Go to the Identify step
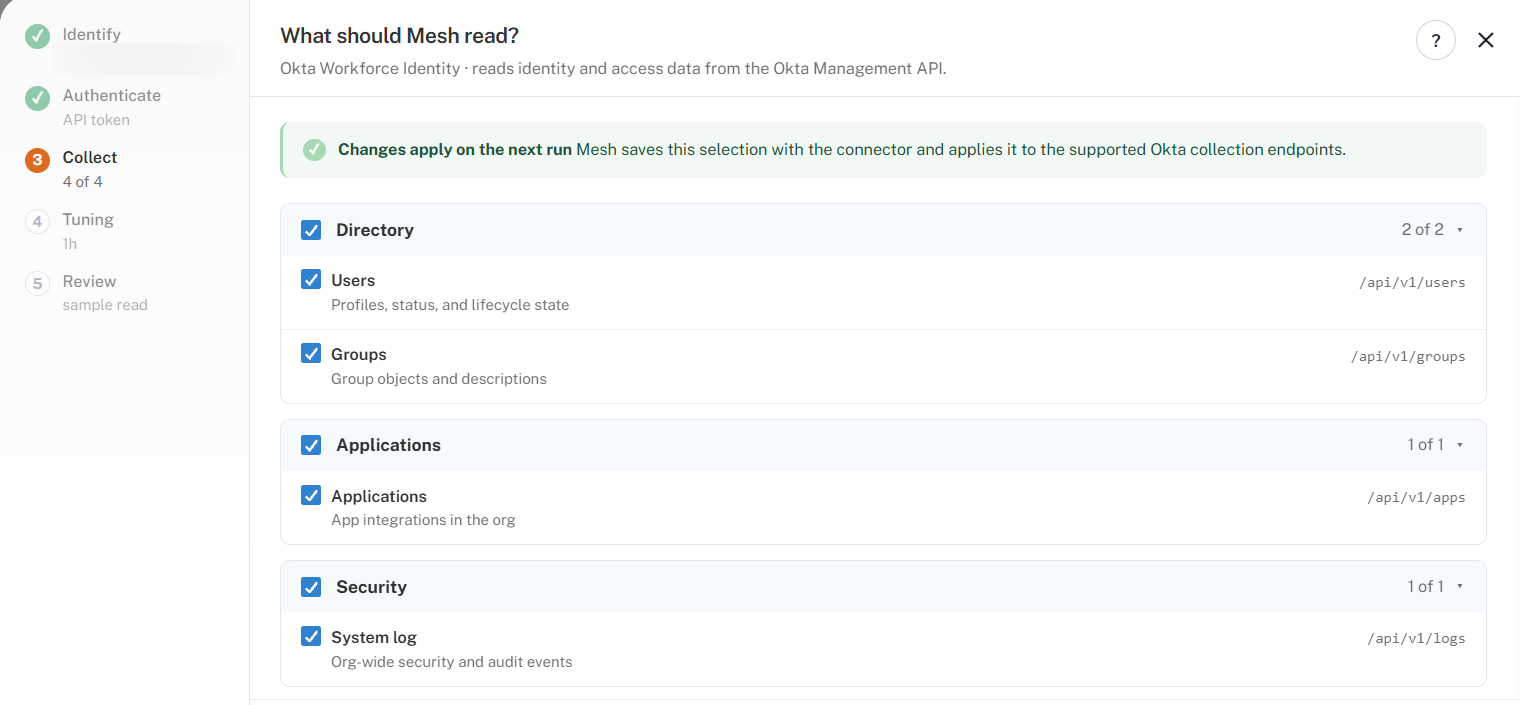This screenshot has height=705, width=1520. click(x=92, y=34)
